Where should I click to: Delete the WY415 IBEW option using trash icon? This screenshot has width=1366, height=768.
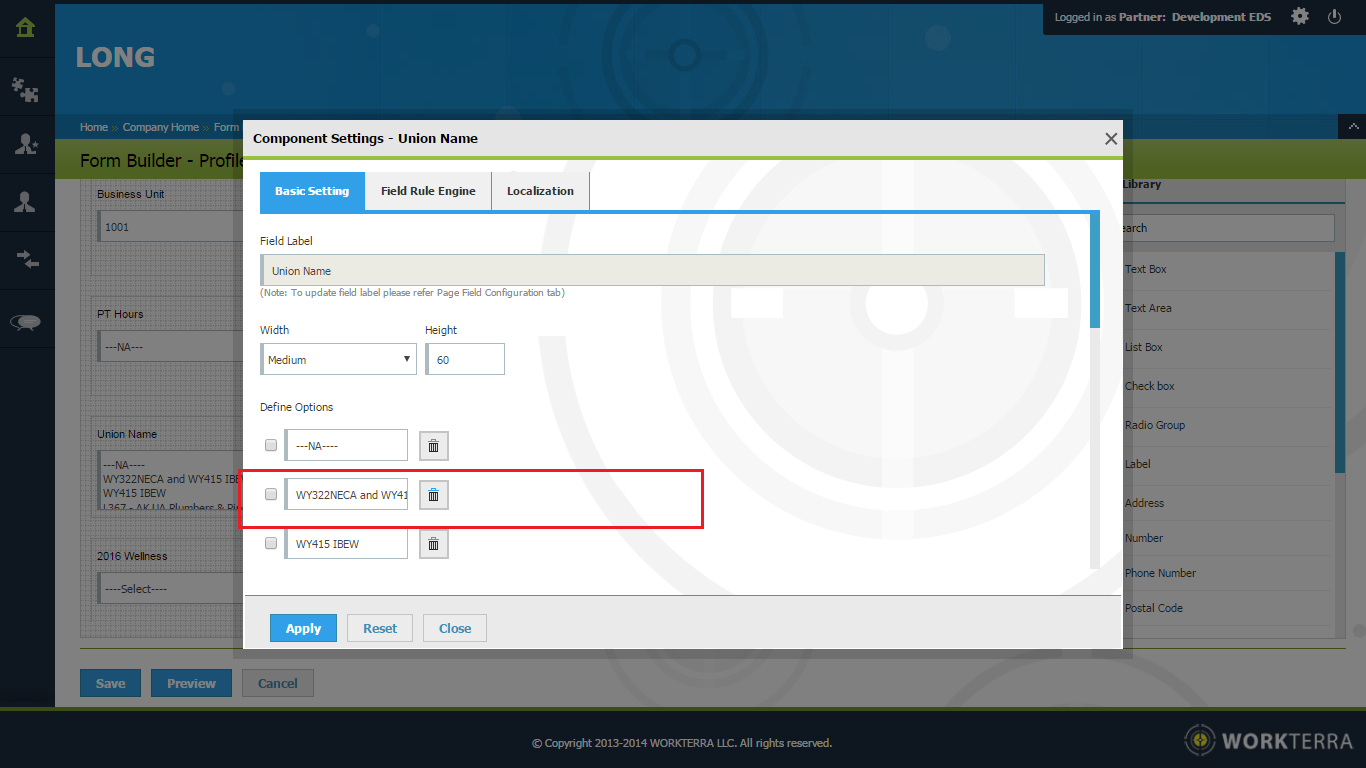(x=433, y=544)
